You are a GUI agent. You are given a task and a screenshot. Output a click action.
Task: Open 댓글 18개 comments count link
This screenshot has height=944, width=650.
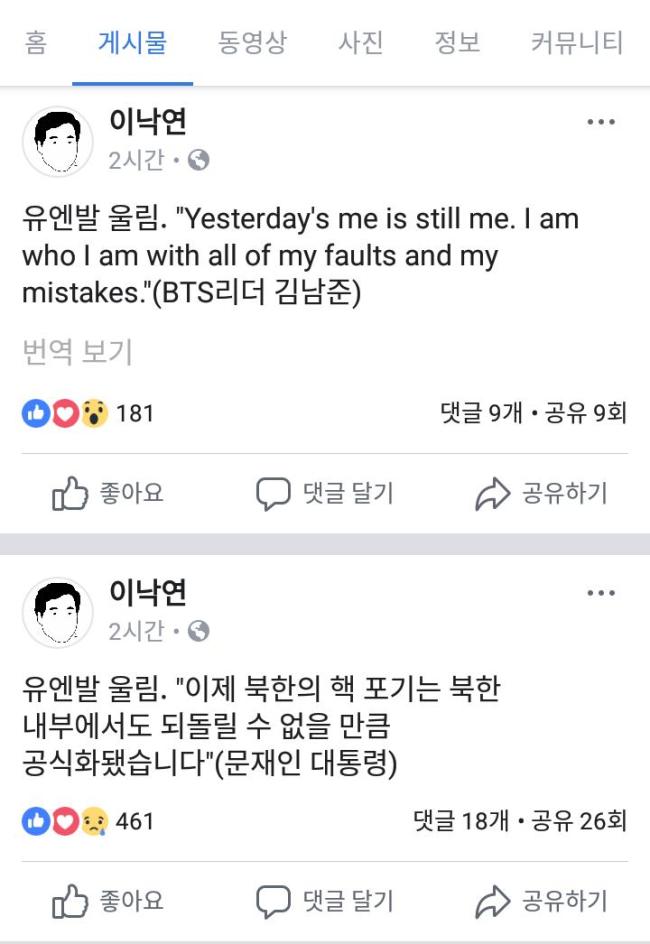pos(461,821)
